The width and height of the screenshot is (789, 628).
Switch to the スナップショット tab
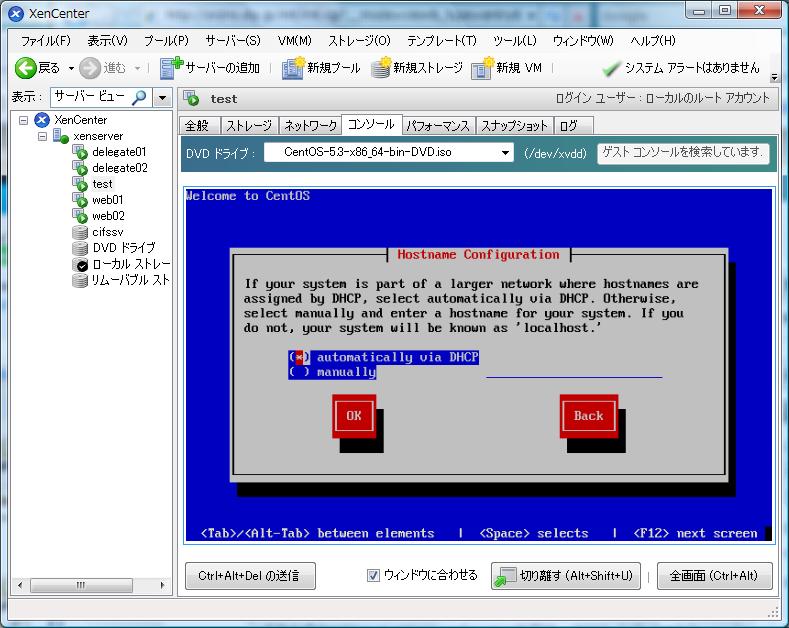point(514,125)
